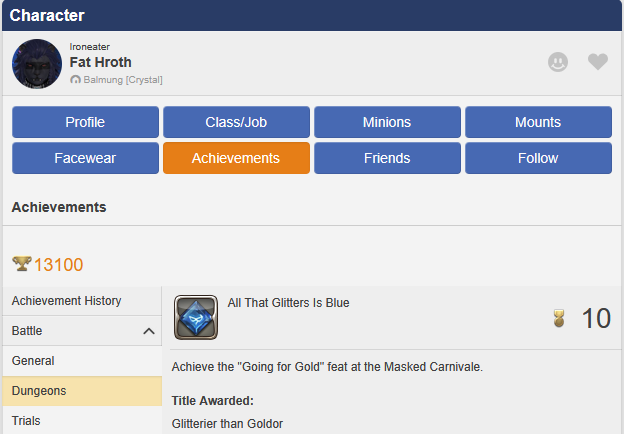624x434 pixels.
Task: Switch to the Minions tab
Action: pyautogui.click(x=387, y=122)
